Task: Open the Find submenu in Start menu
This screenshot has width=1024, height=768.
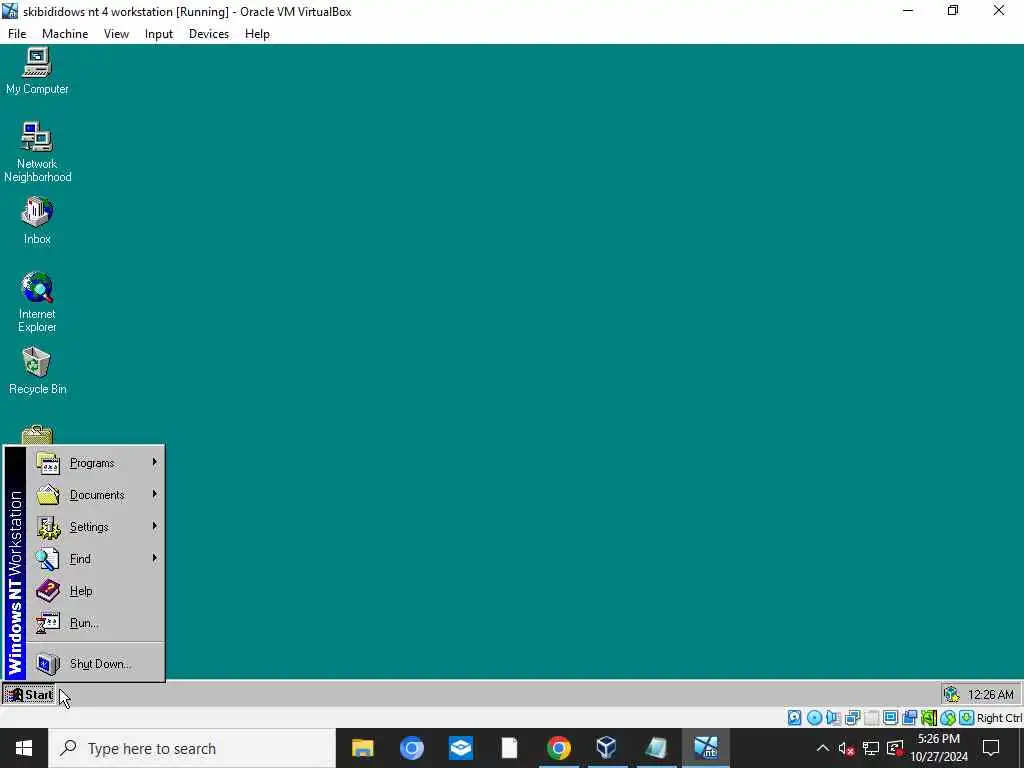Action: 96,559
